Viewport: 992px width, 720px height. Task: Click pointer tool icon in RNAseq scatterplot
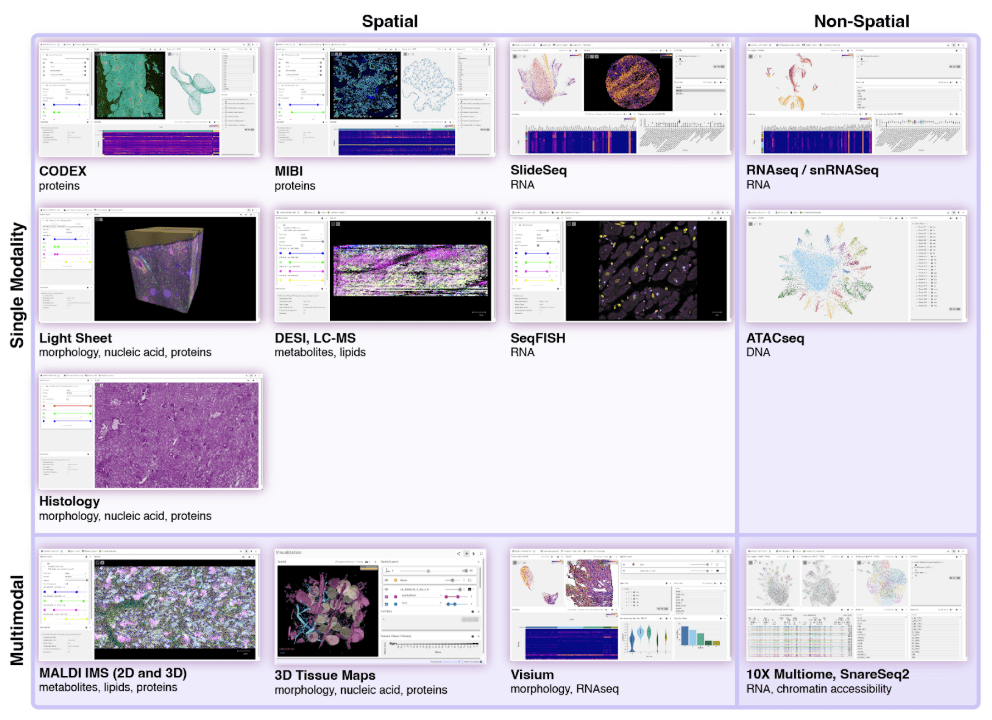point(754,57)
